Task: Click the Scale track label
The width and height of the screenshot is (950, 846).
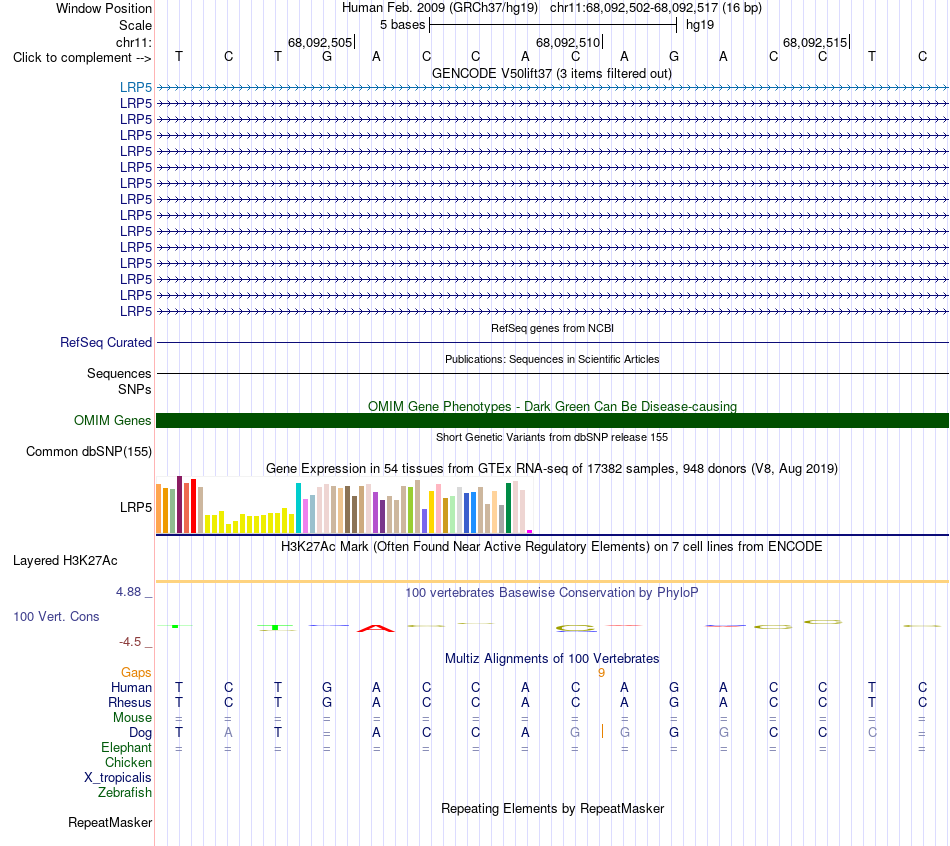Action: pos(135,25)
